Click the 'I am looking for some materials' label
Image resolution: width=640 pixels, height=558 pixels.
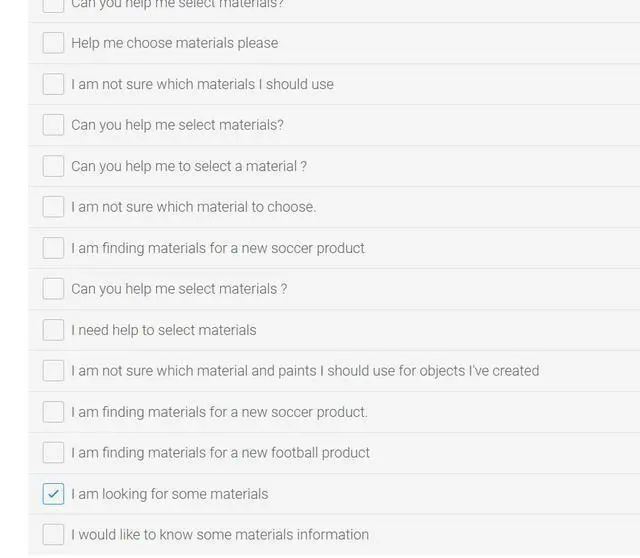pos(169,494)
